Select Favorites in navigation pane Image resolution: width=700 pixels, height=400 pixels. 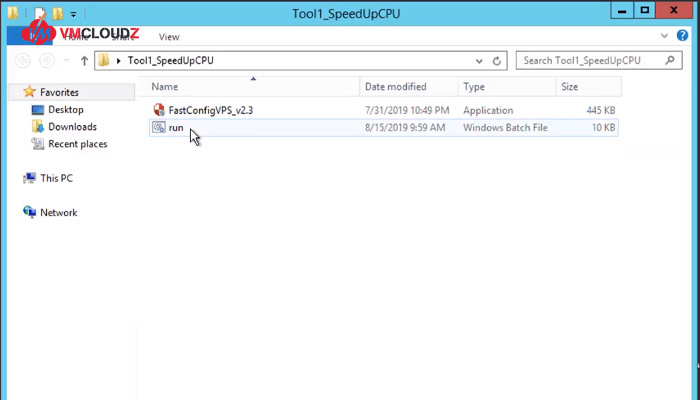click(x=59, y=92)
